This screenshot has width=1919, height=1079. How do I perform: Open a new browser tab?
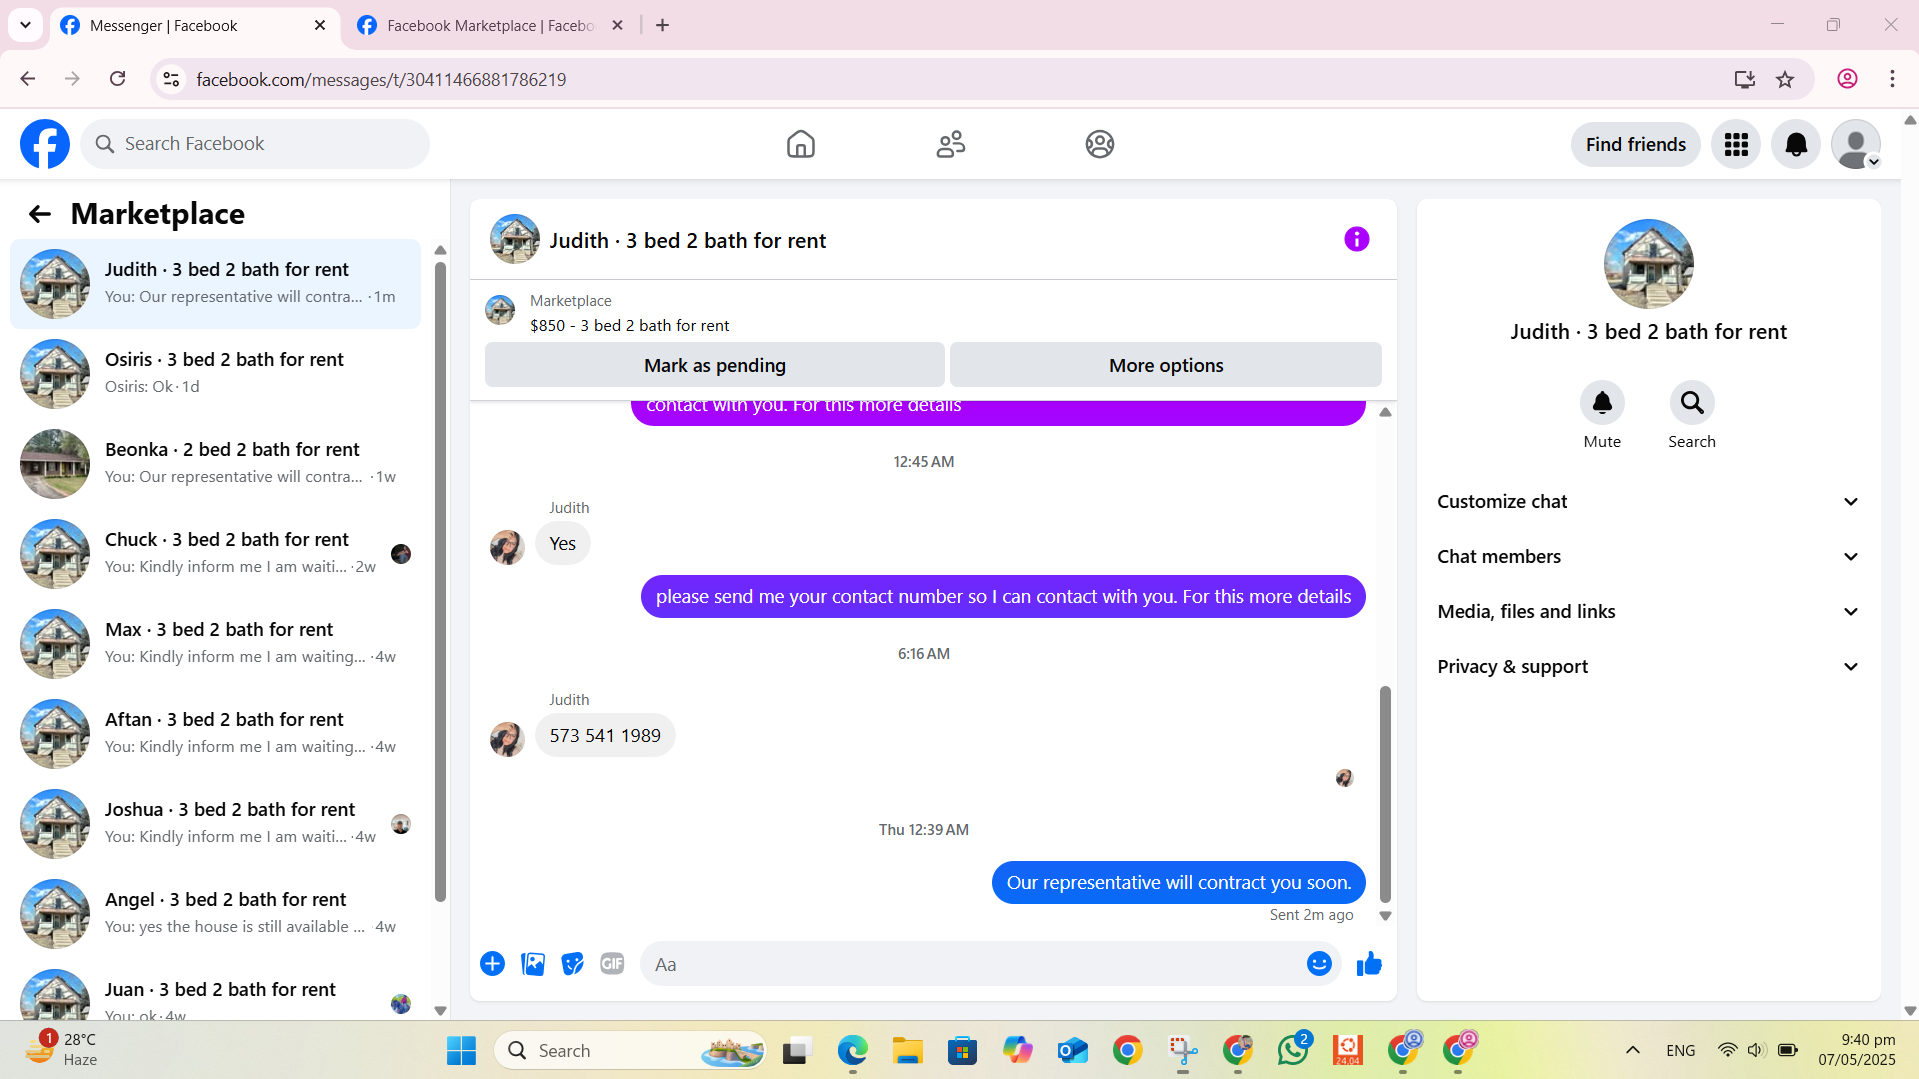click(x=662, y=26)
